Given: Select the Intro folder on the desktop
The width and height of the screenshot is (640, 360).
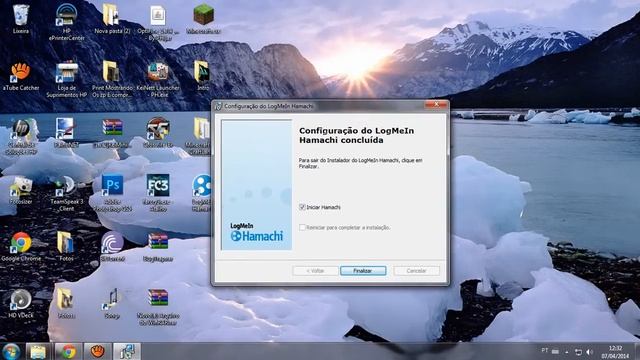Looking at the screenshot, I should click(202, 76).
